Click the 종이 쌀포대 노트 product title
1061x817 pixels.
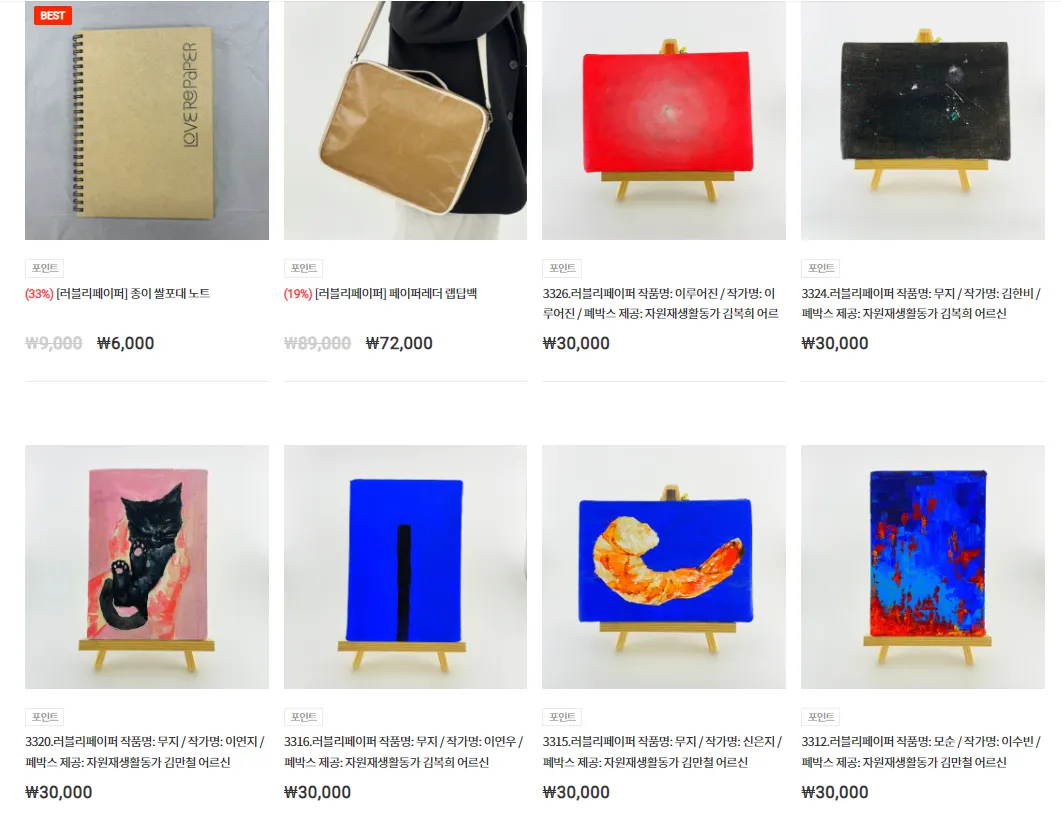pos(118,293)
